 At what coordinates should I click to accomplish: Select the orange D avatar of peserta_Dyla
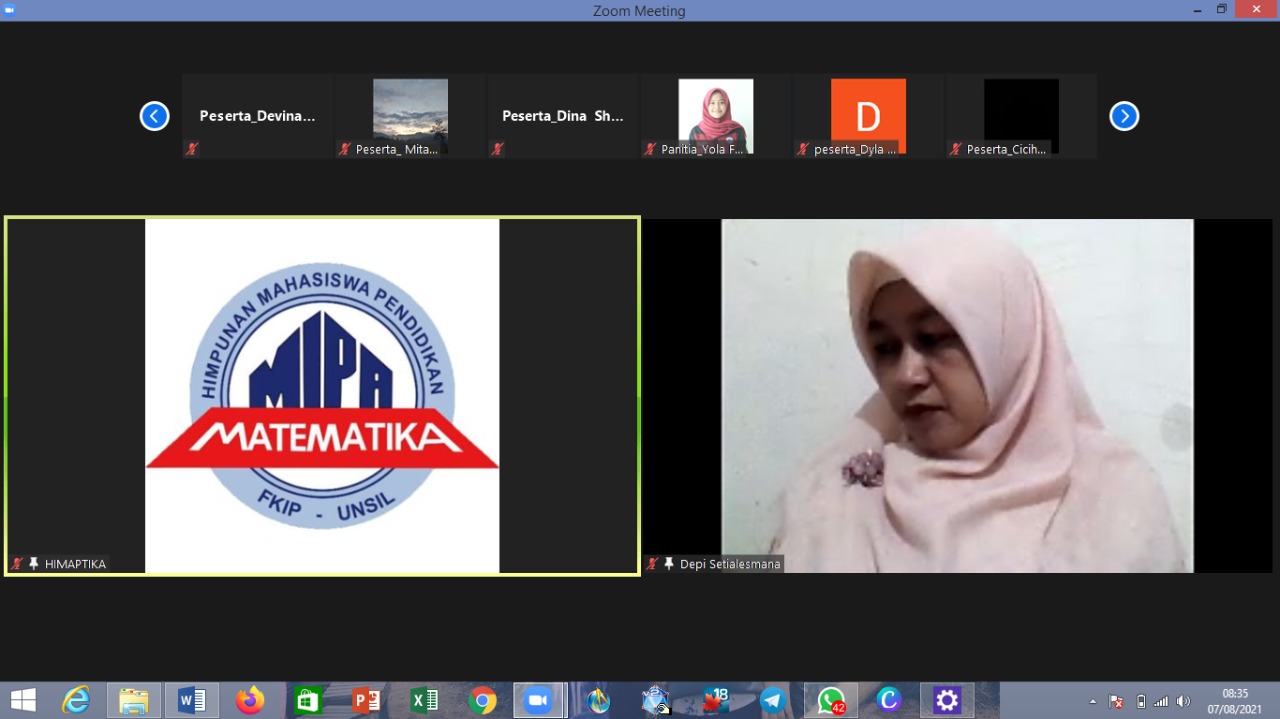[x=868, y=110]
